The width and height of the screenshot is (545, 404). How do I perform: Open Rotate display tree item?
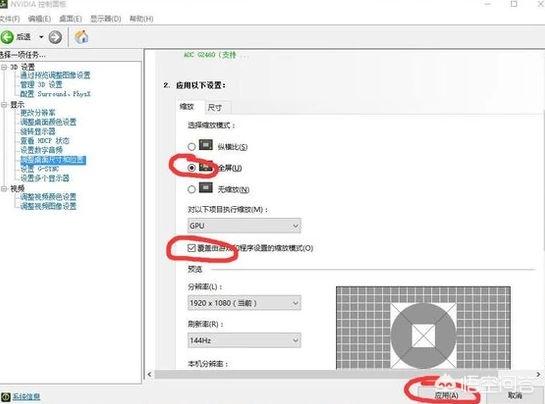38,131
